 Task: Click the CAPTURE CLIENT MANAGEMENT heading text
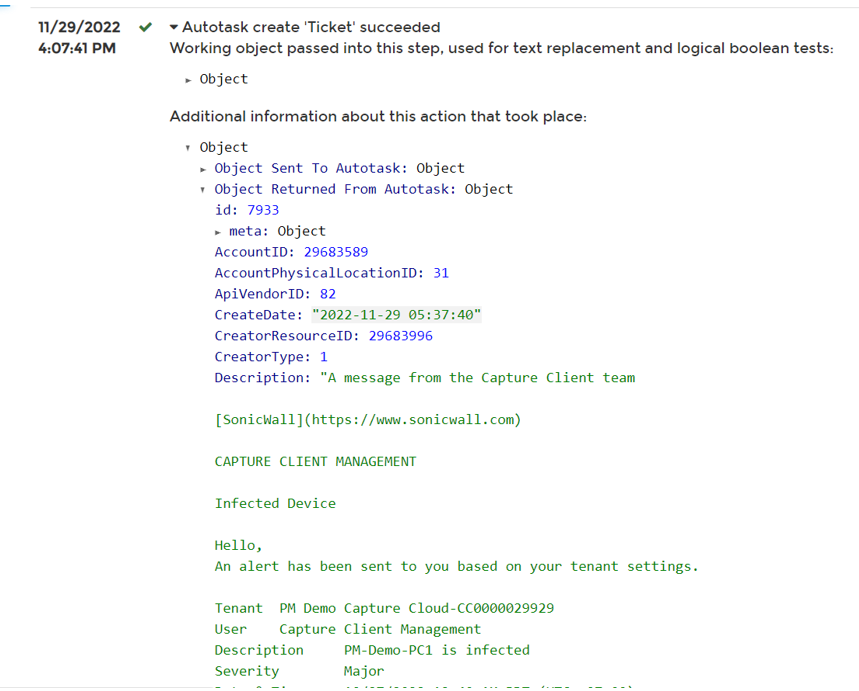point(315,462)
